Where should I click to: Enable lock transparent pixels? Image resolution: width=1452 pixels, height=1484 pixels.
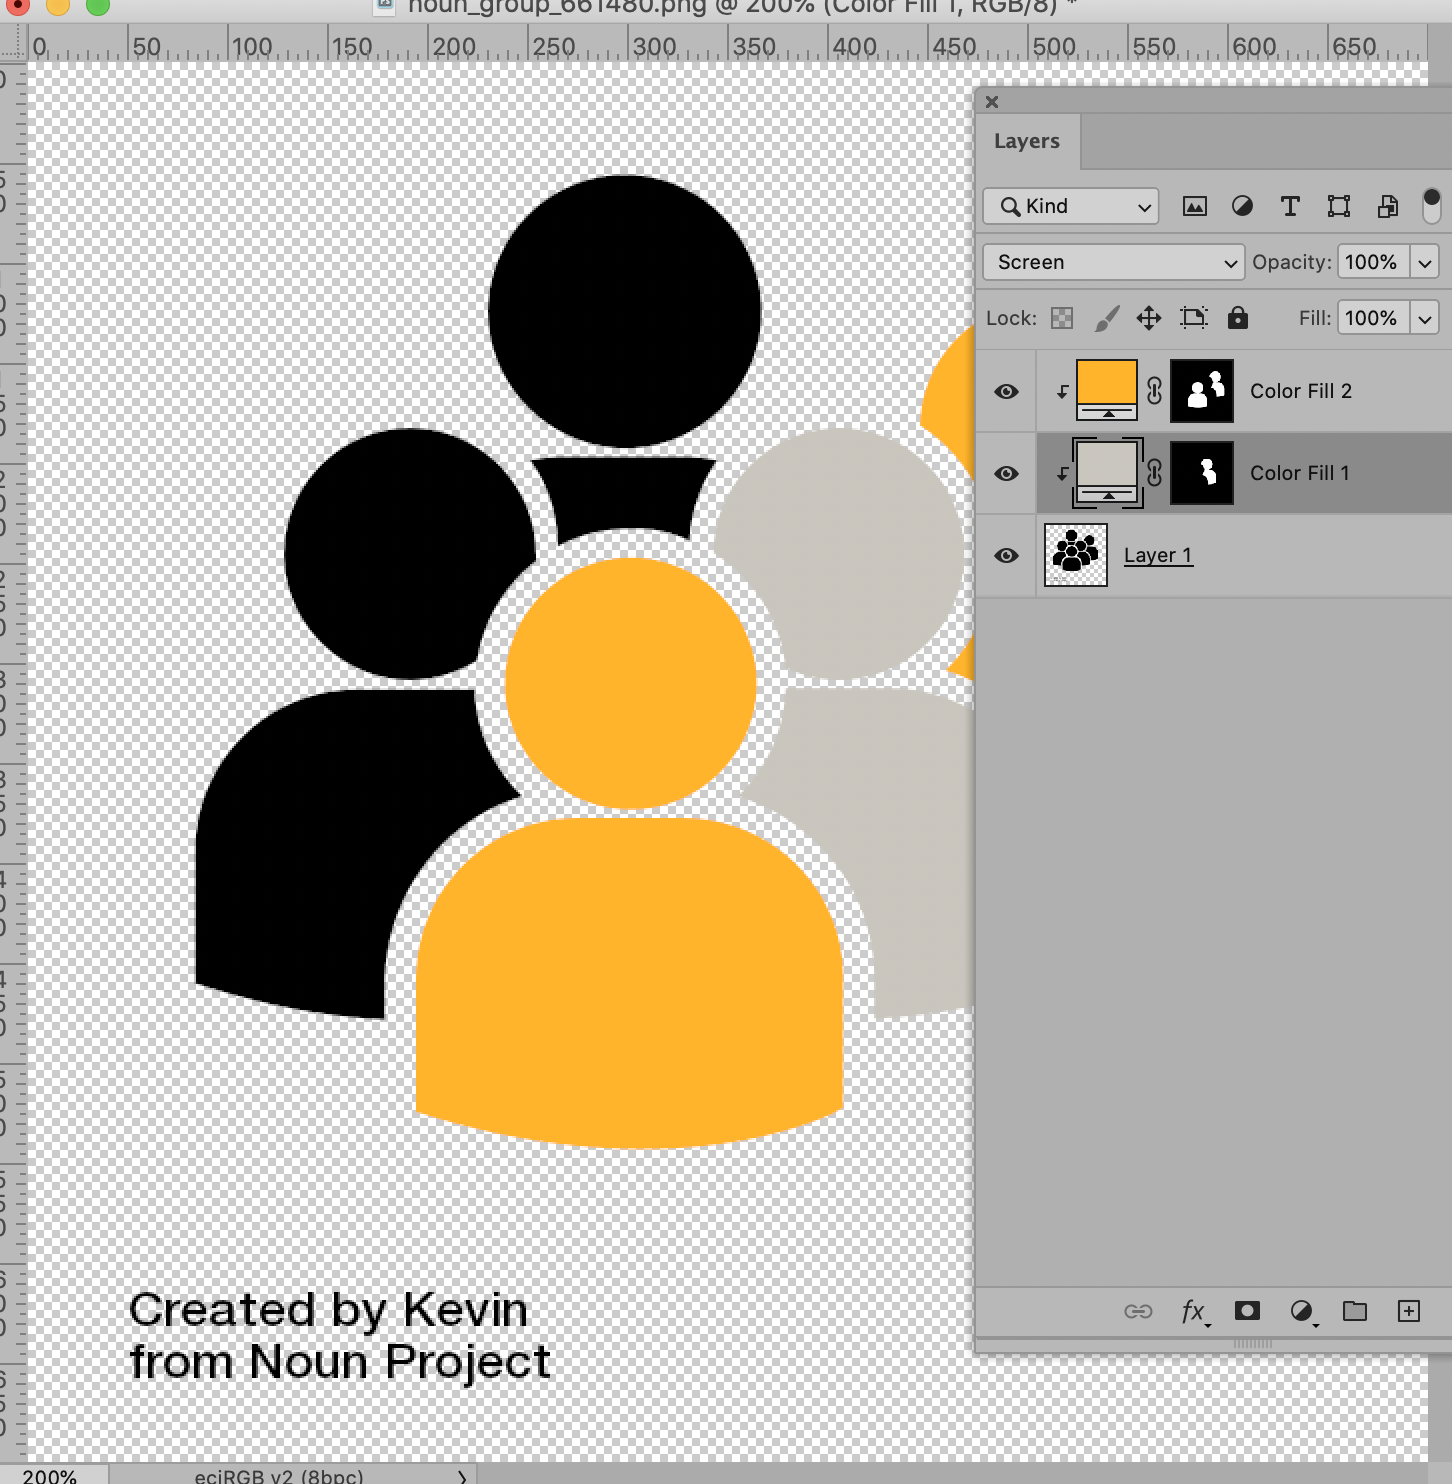1061,318
